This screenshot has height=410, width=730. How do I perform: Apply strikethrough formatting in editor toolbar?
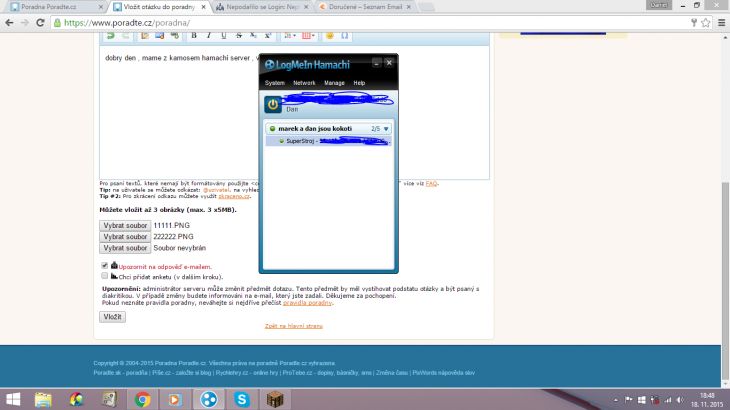point(238,36)
